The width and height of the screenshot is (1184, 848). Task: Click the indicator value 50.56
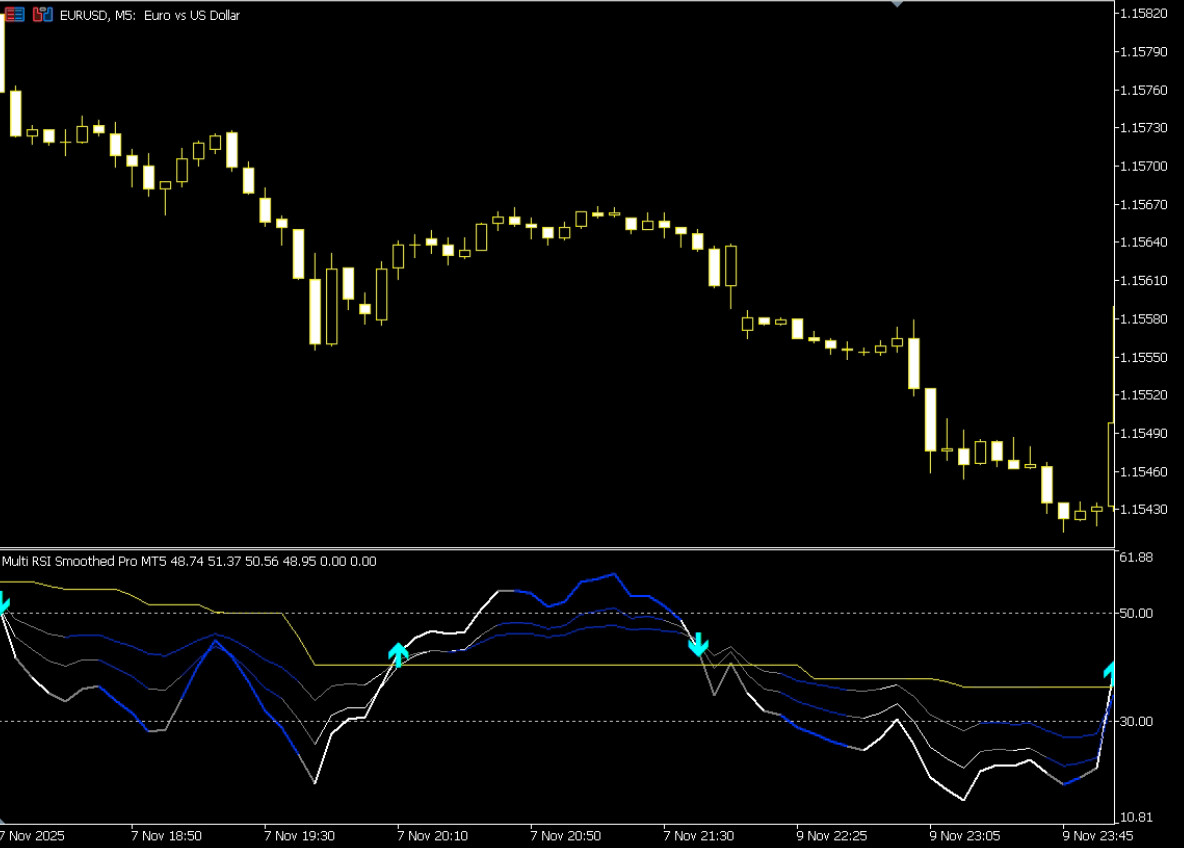tap(261, 561)
